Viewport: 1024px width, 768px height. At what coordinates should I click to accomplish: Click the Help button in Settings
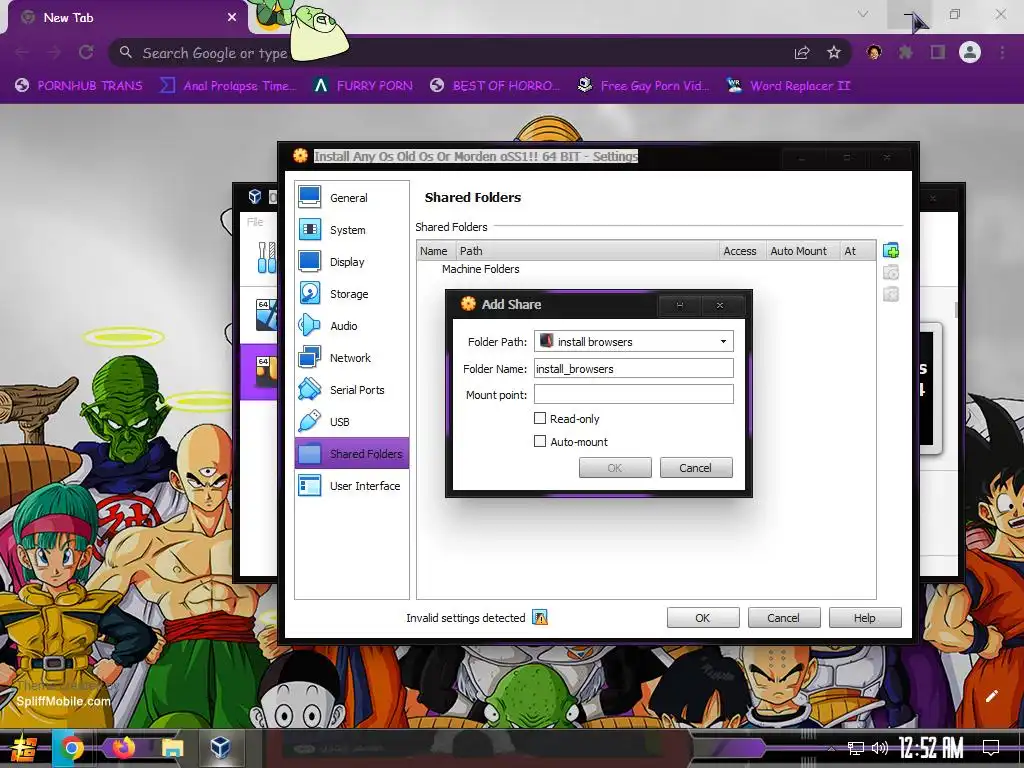(x=865, y=618)
